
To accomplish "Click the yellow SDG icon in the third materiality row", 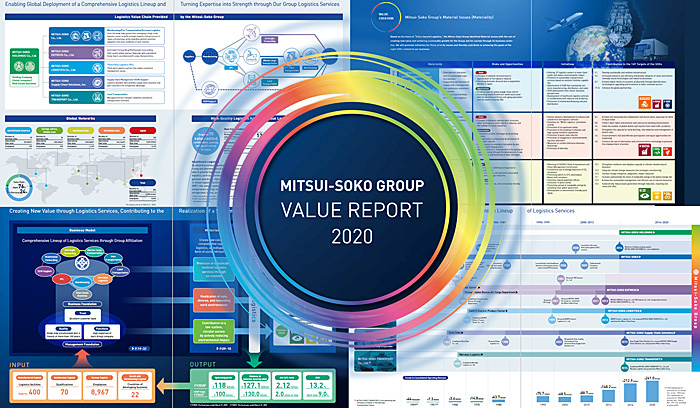I will [x=656, y=195].
